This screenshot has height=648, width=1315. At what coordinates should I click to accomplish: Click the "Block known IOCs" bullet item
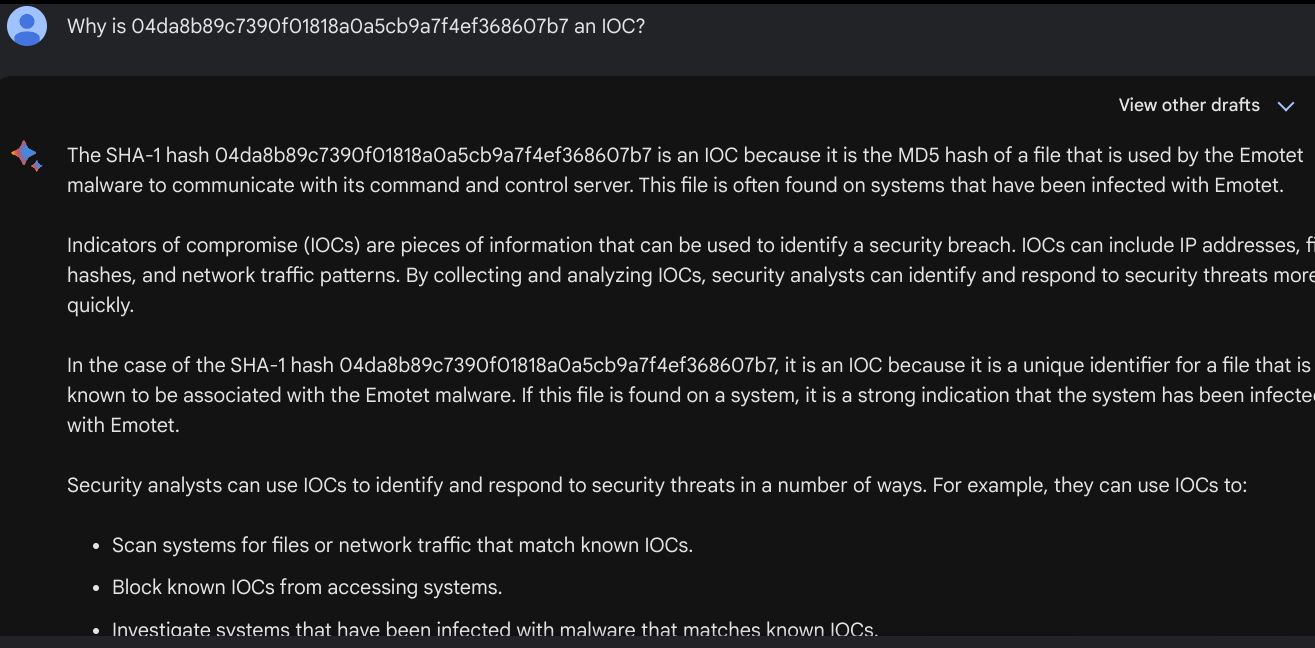pyautogui.click(x=307, y=587)
